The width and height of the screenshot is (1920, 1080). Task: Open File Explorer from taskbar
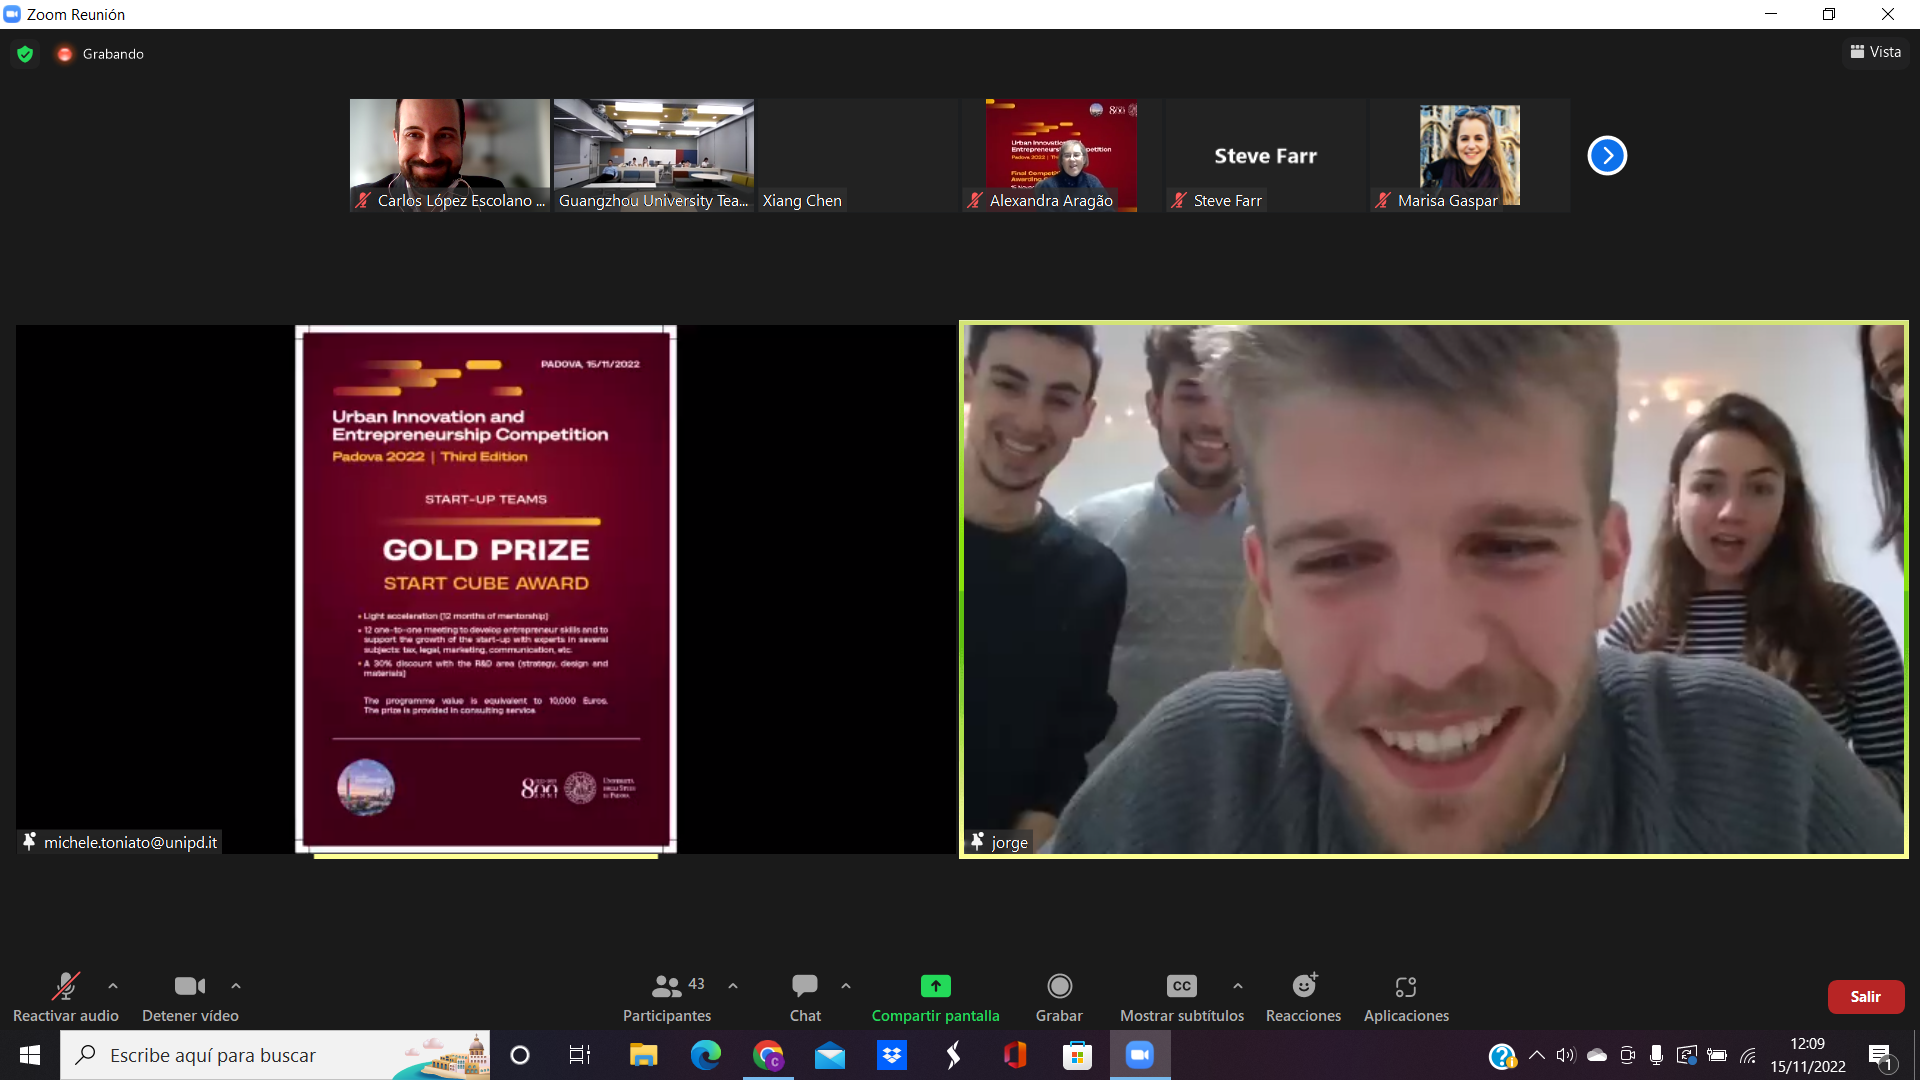(643, 1055)
